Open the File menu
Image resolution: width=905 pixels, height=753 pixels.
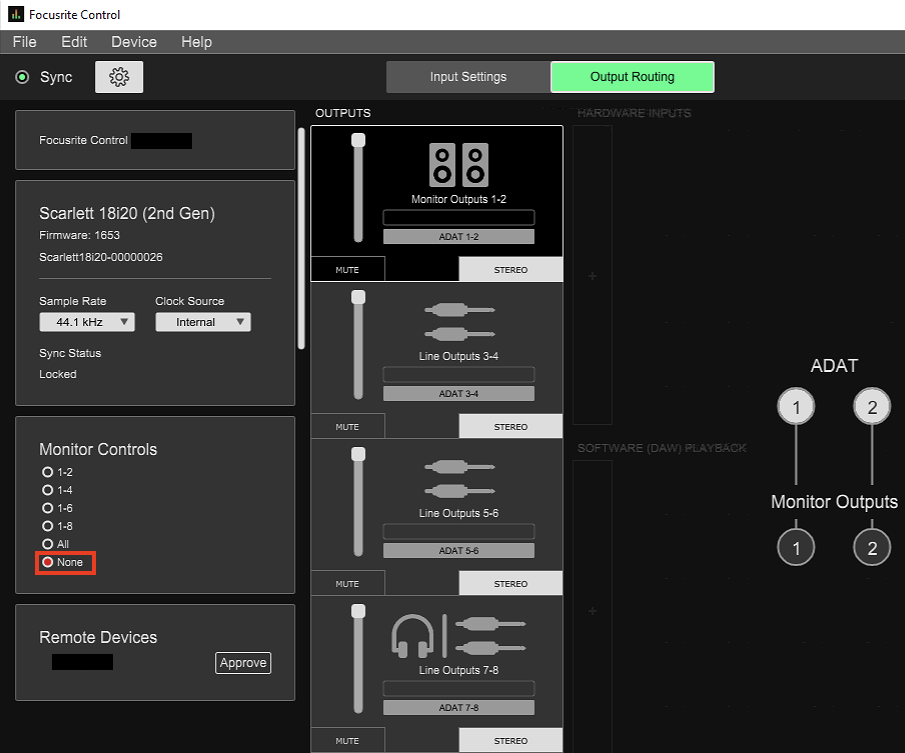24,42
